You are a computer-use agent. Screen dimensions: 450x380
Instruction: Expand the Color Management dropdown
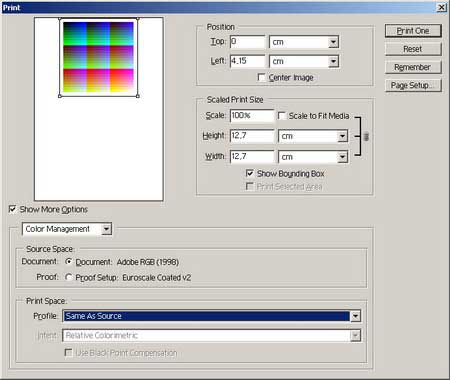point(67,229)
